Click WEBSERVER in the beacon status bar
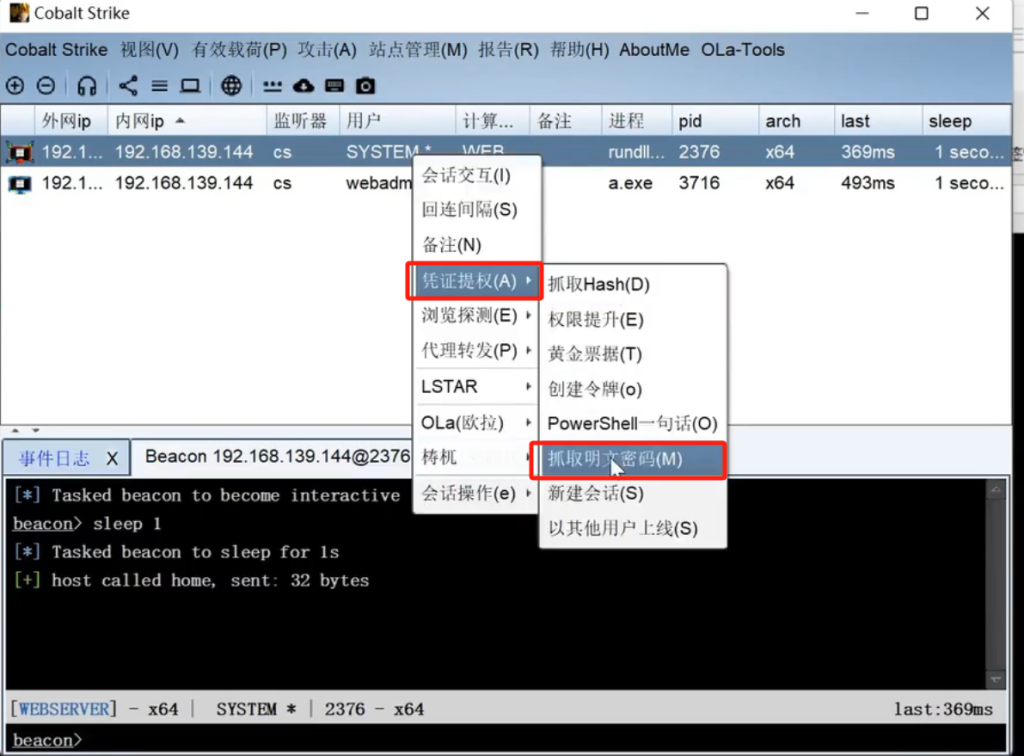This screenshot has height=756, width=1024. click(63, 709)
